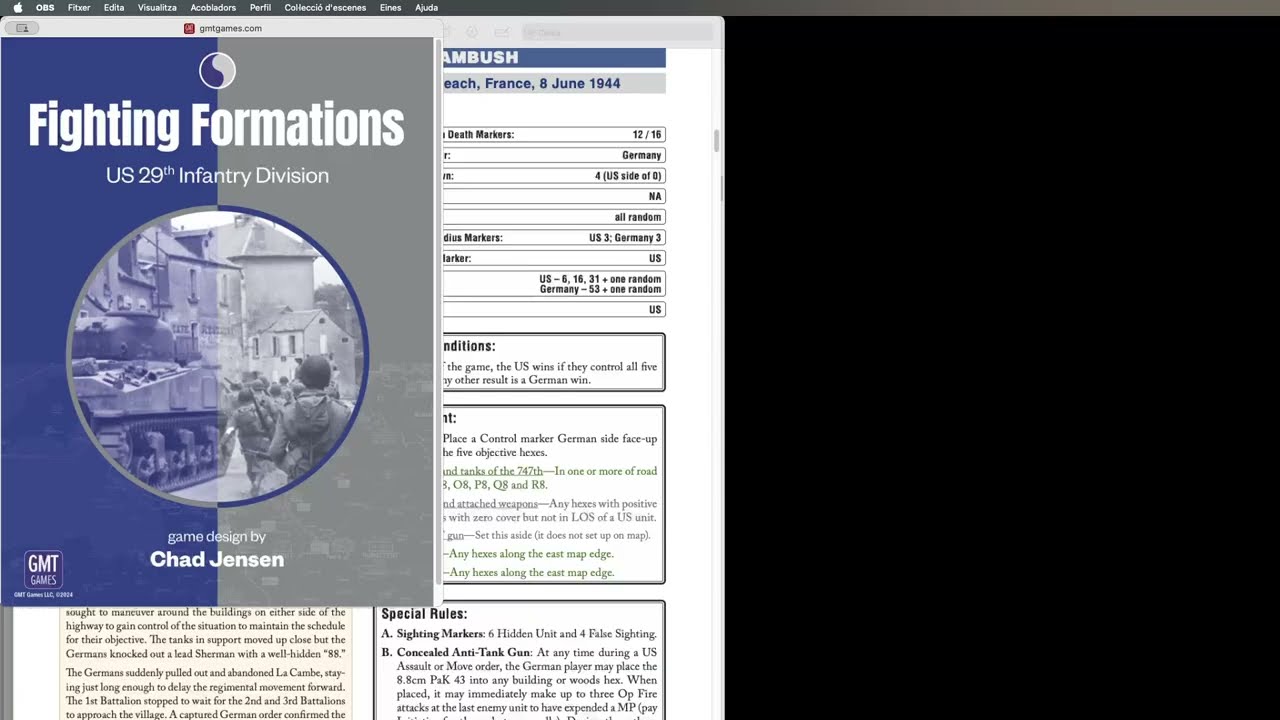The height and width of the screenshot is (720, 1280).
Task: Click the cover page vertical scrollbar
Action: click(x=436, y=310)
